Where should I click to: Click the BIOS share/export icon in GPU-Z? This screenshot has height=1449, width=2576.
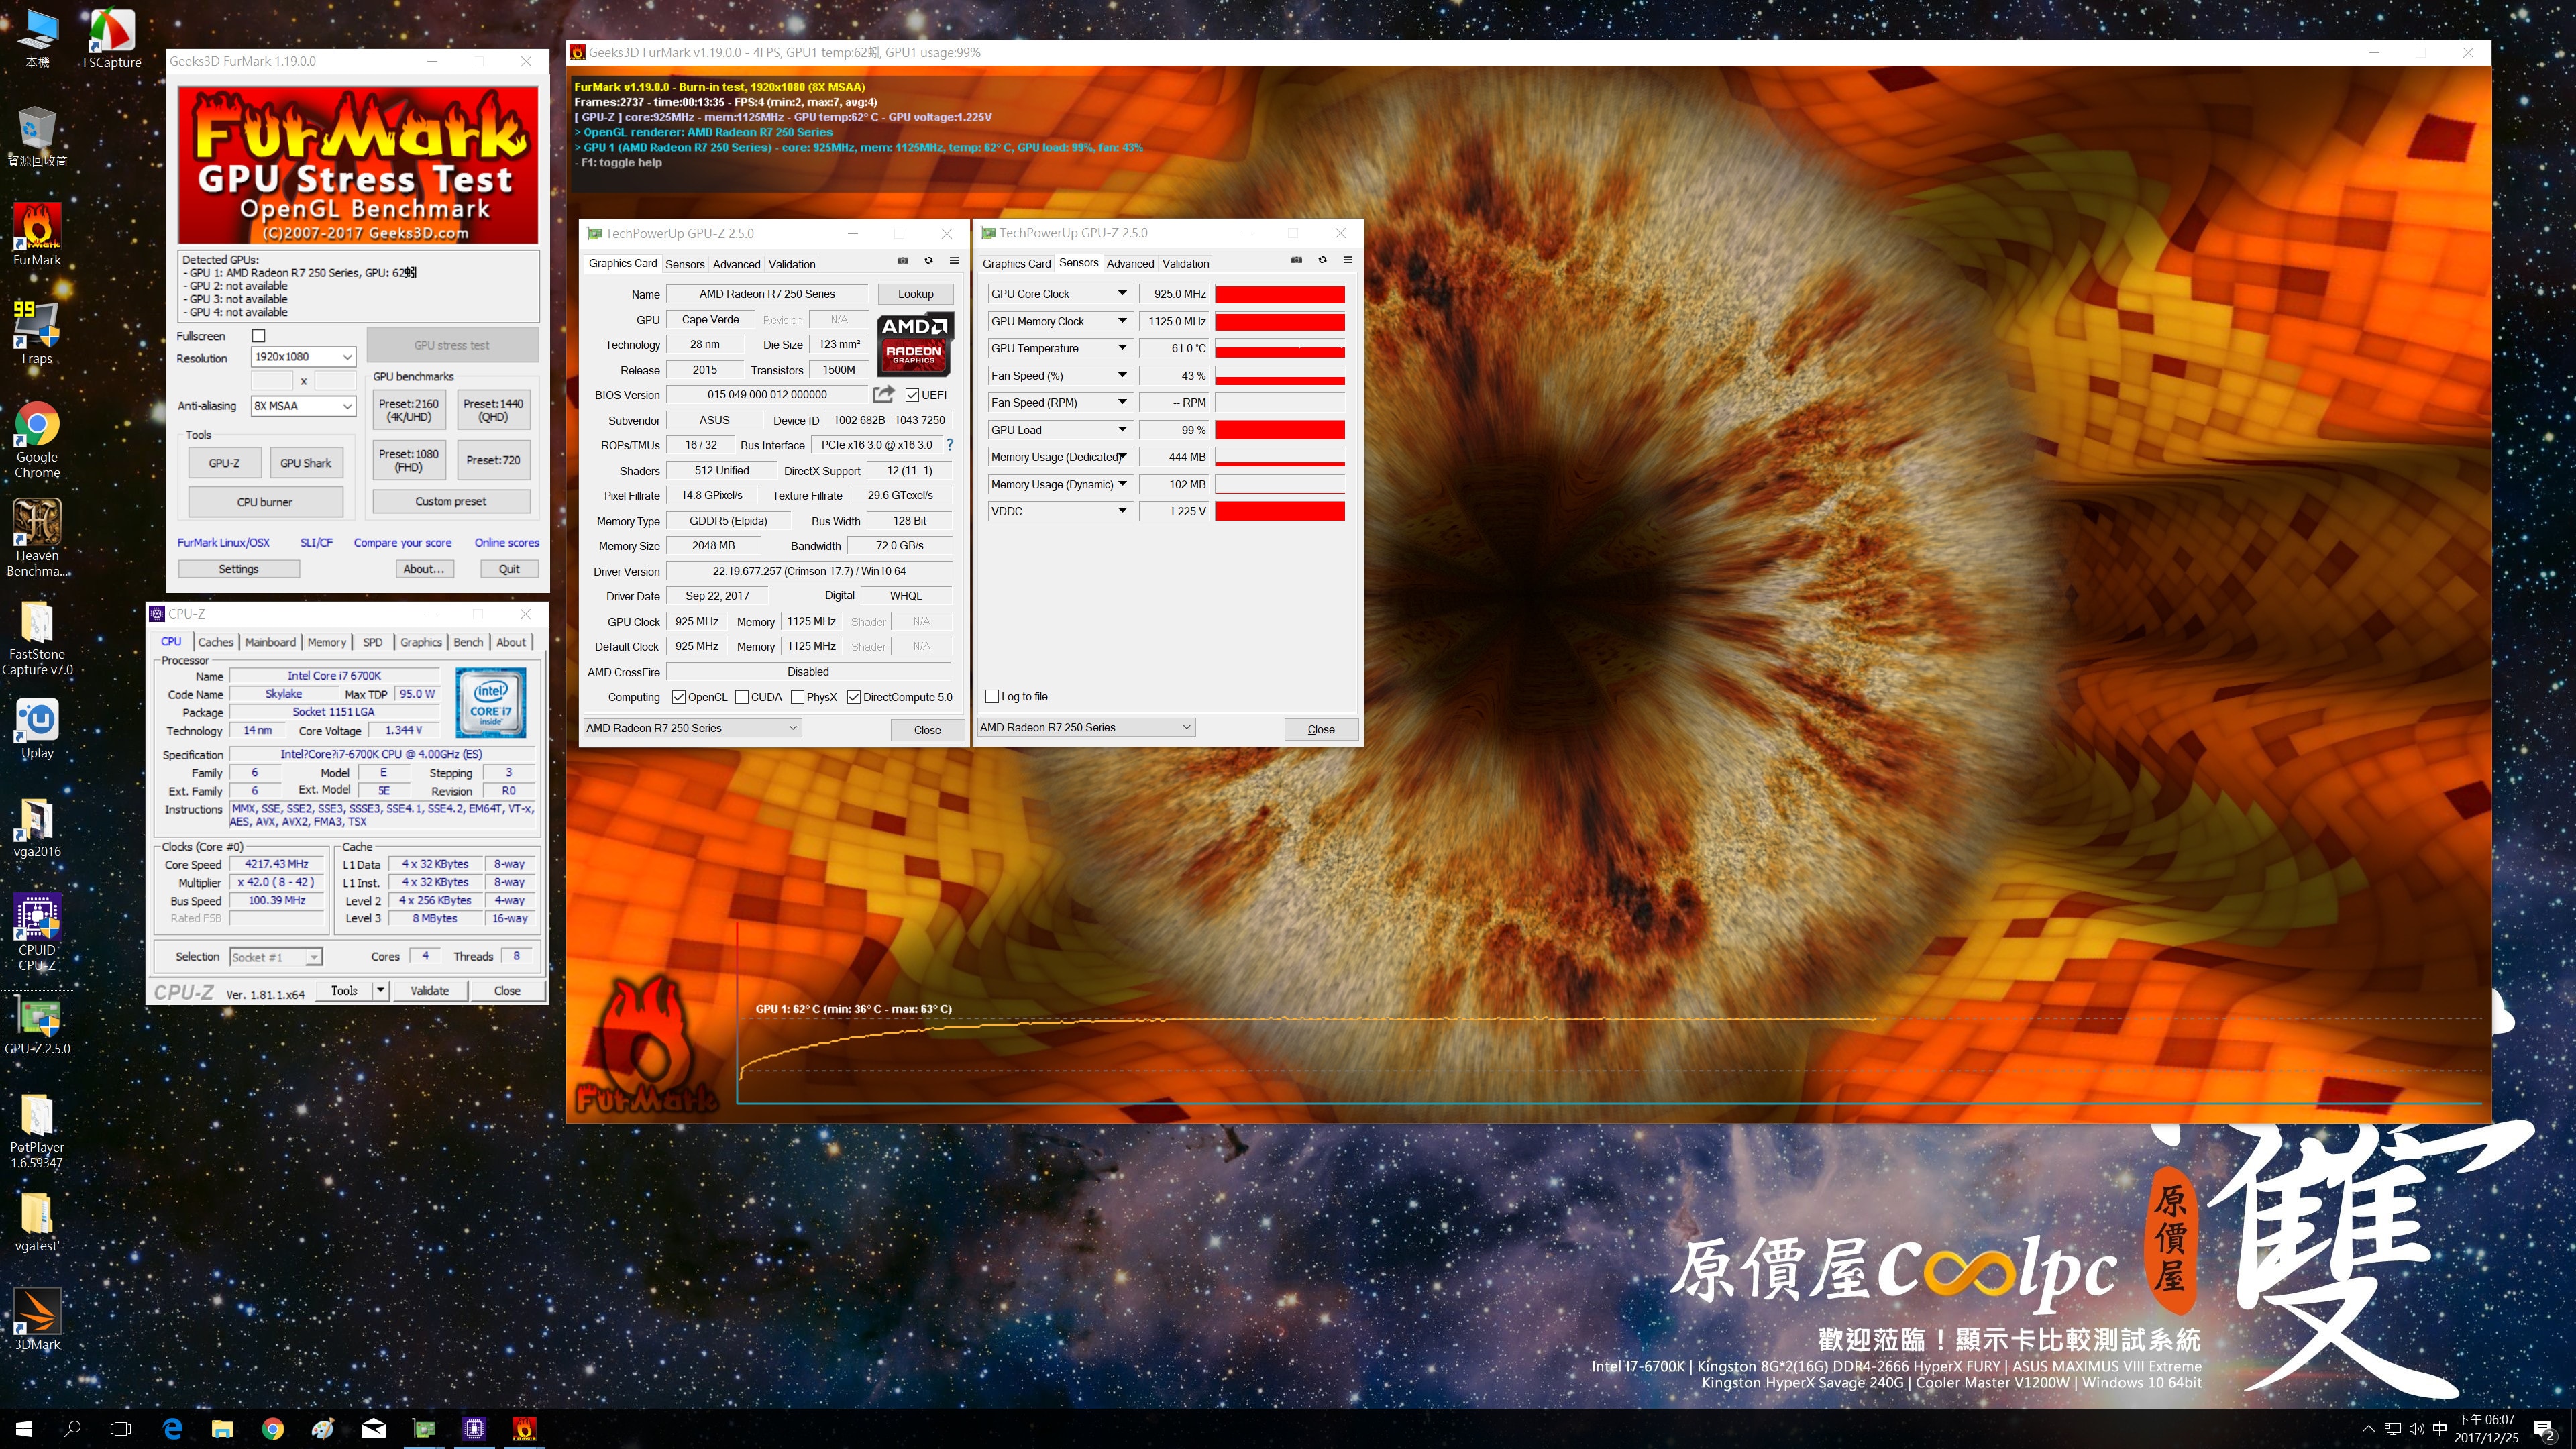(883, 394)
